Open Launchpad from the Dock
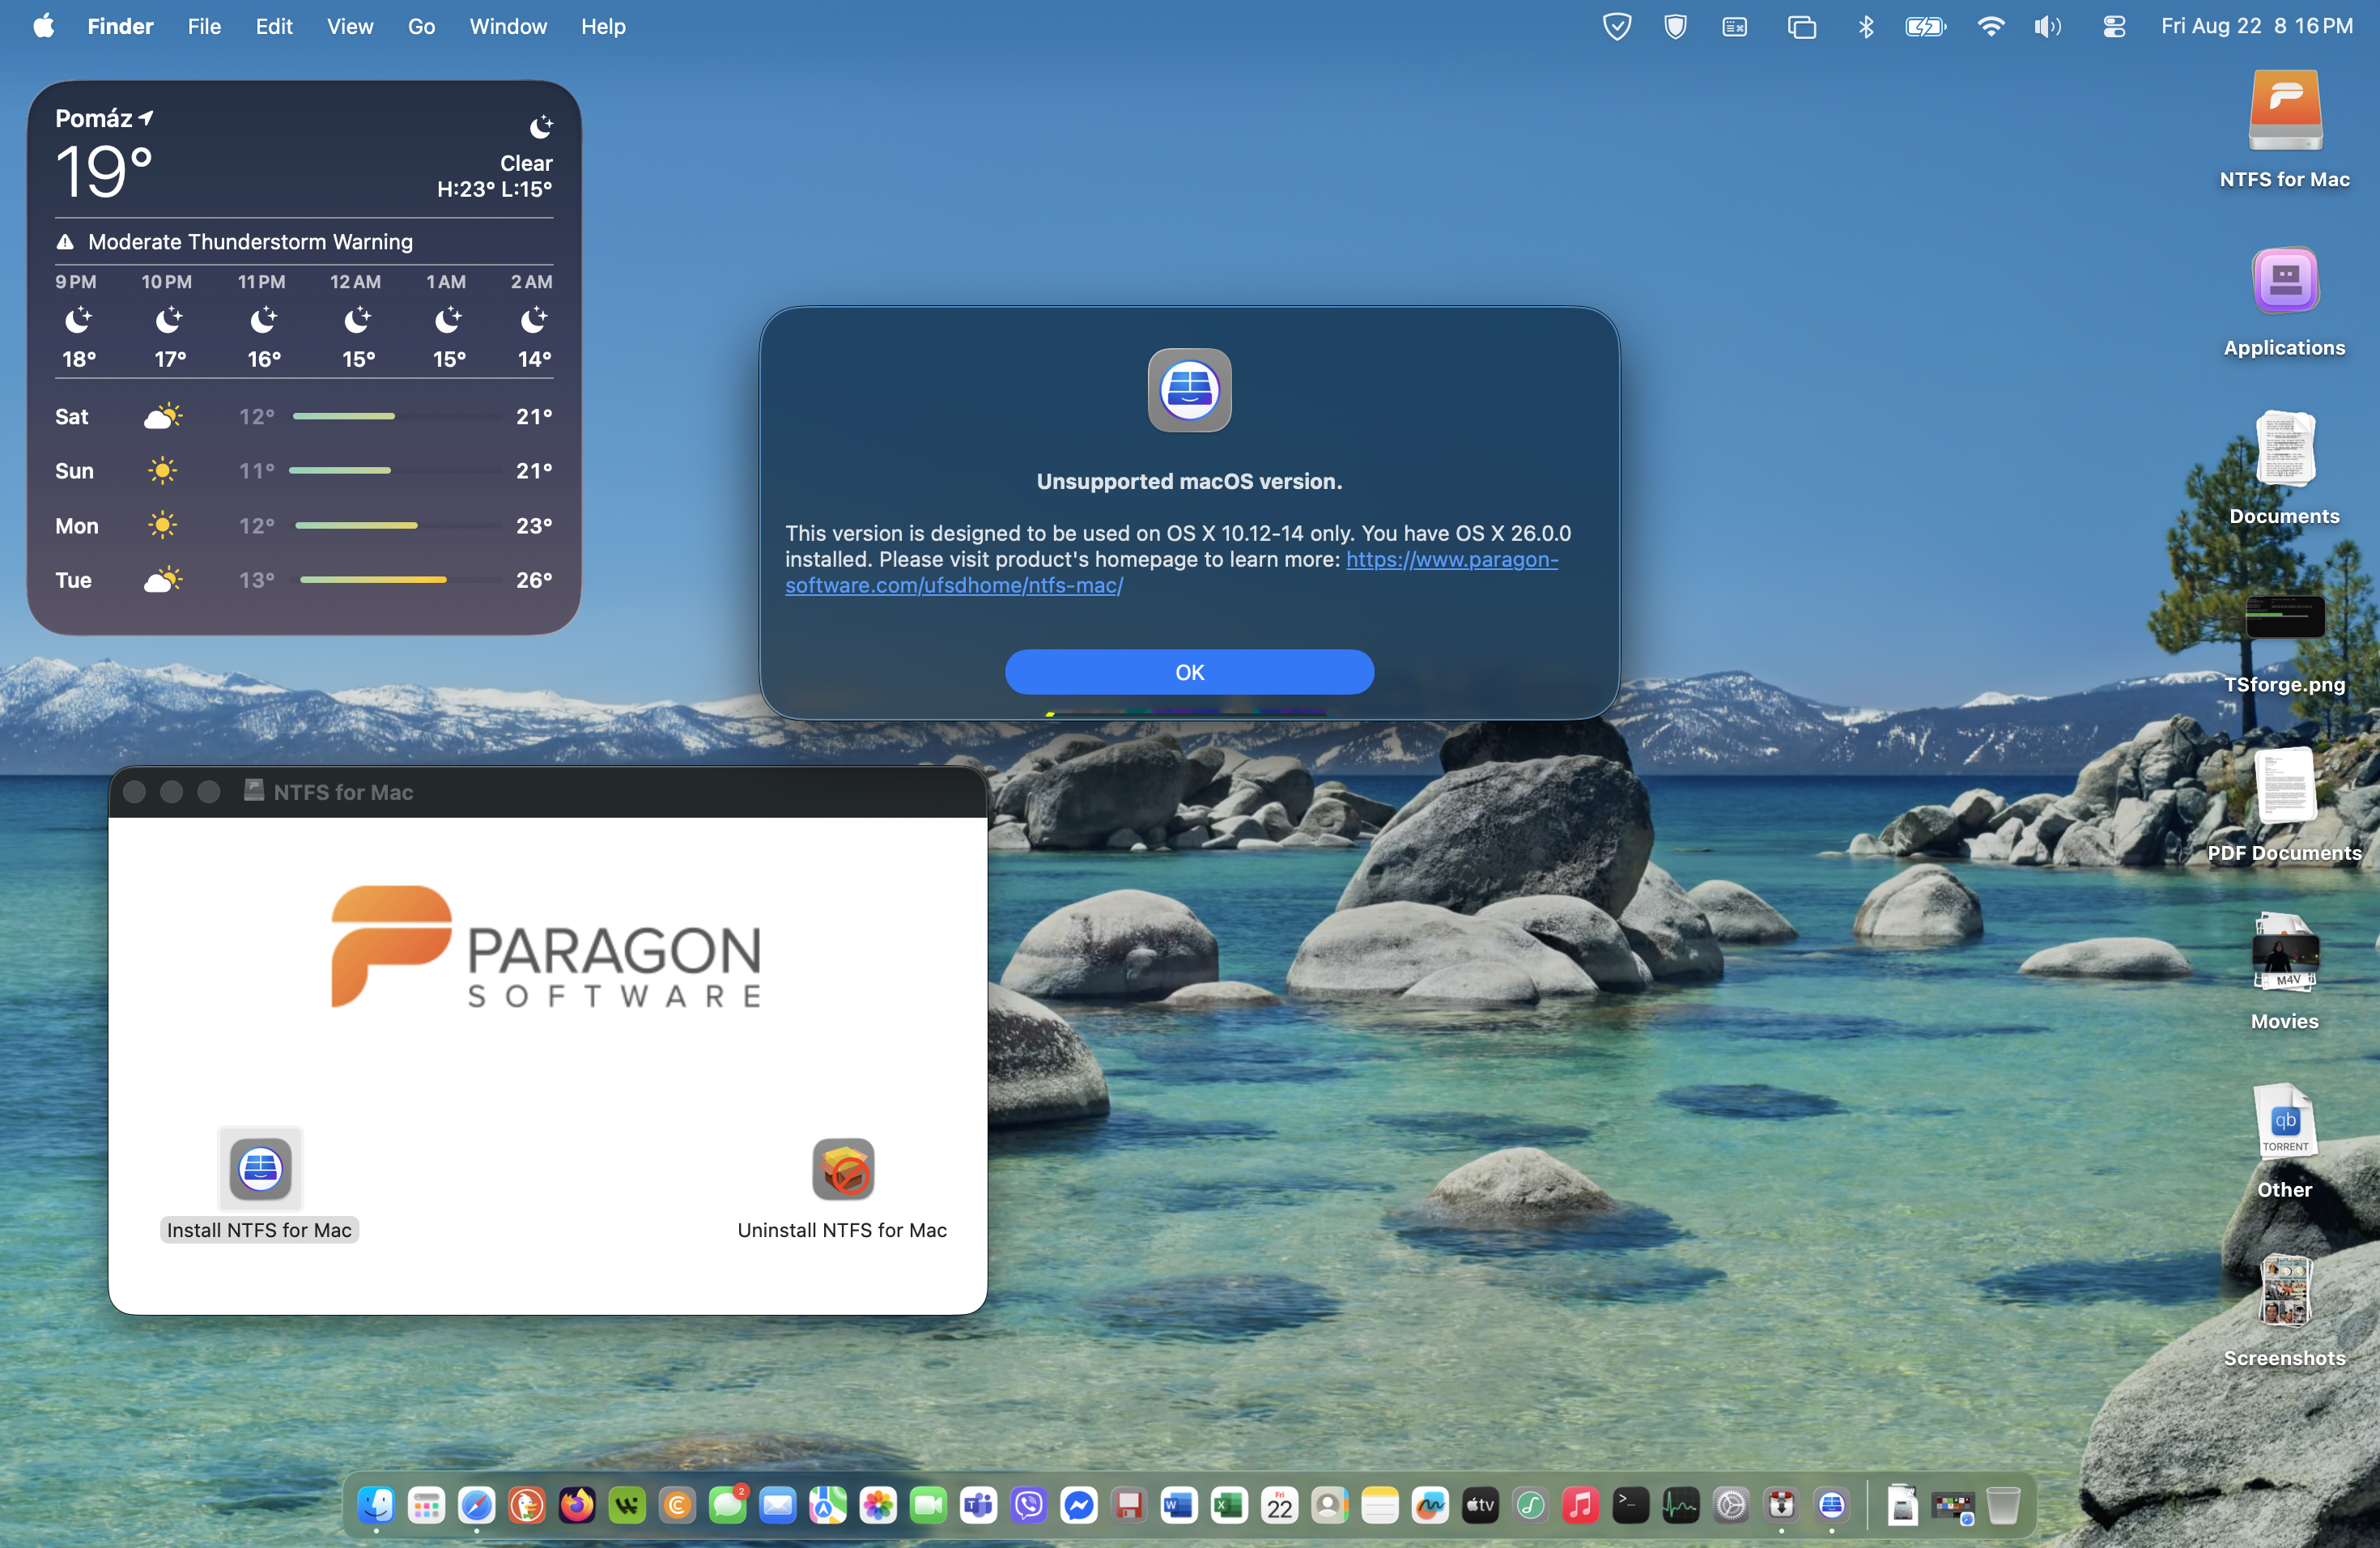Image resolution: width=2380 pixels, height=1548 pixels. 427,1505
